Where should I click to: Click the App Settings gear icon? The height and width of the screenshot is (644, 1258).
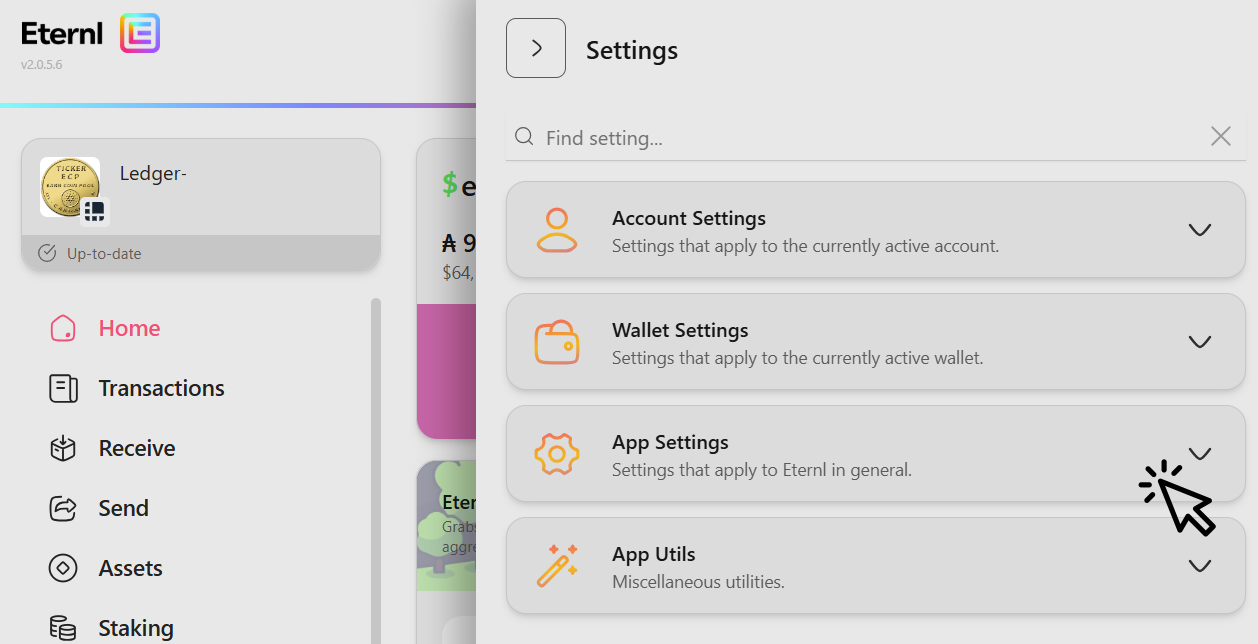point(557,453)
